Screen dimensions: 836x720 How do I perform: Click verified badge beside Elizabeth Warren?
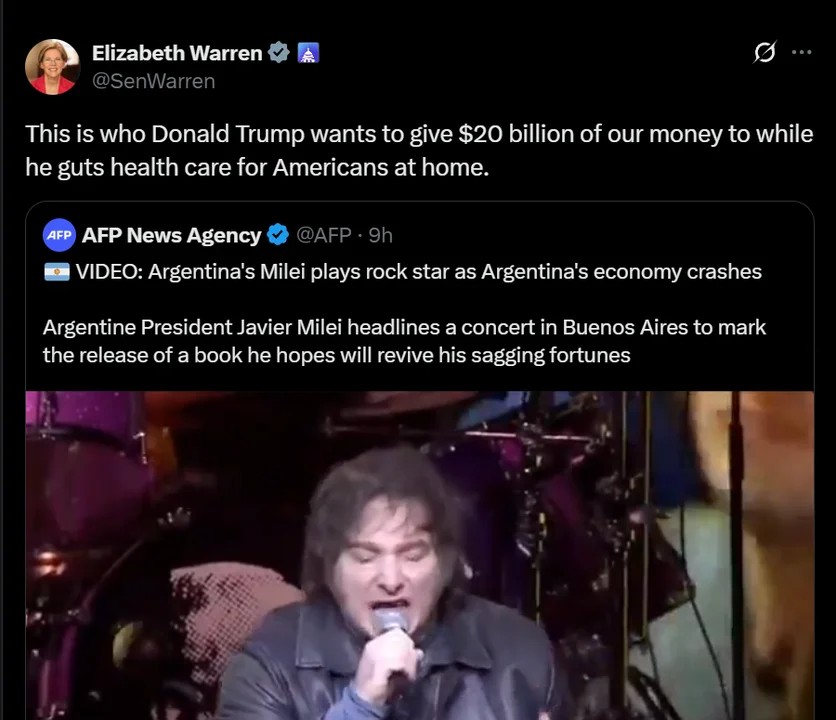[278, 52]
